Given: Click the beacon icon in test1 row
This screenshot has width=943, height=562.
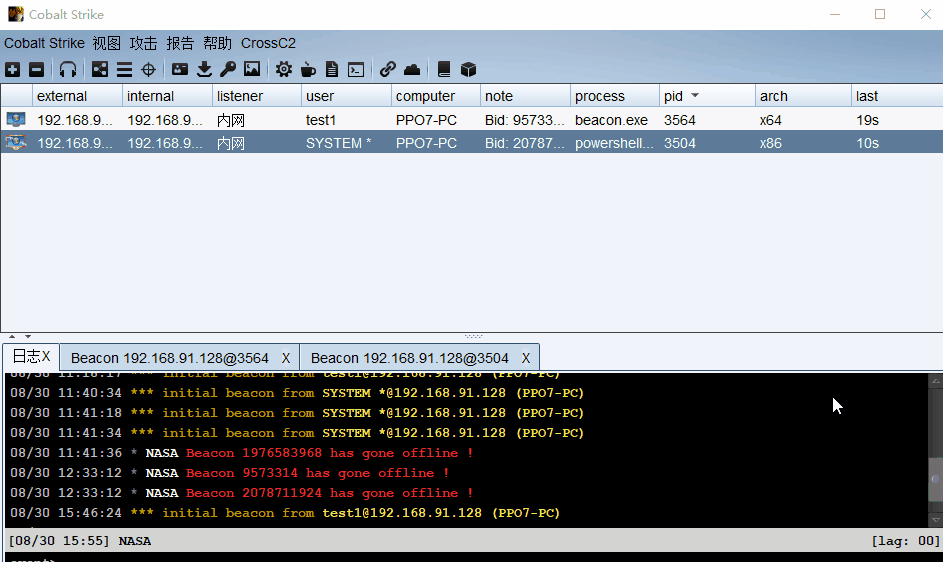Looking at the screenshot, I should [16, 119].
